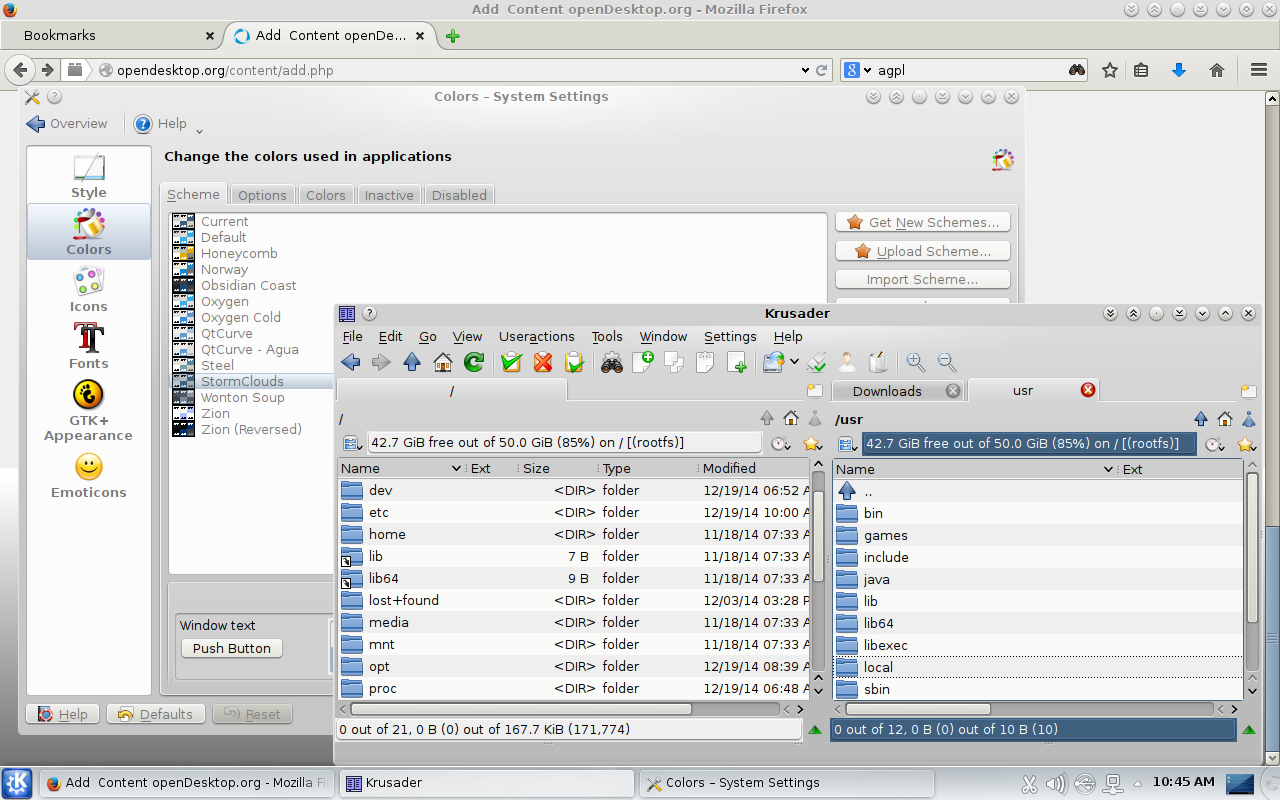Click the Firefox bookmark star icon
Viewport: 1280px width, 800px height.
(x=1109, y=70)
